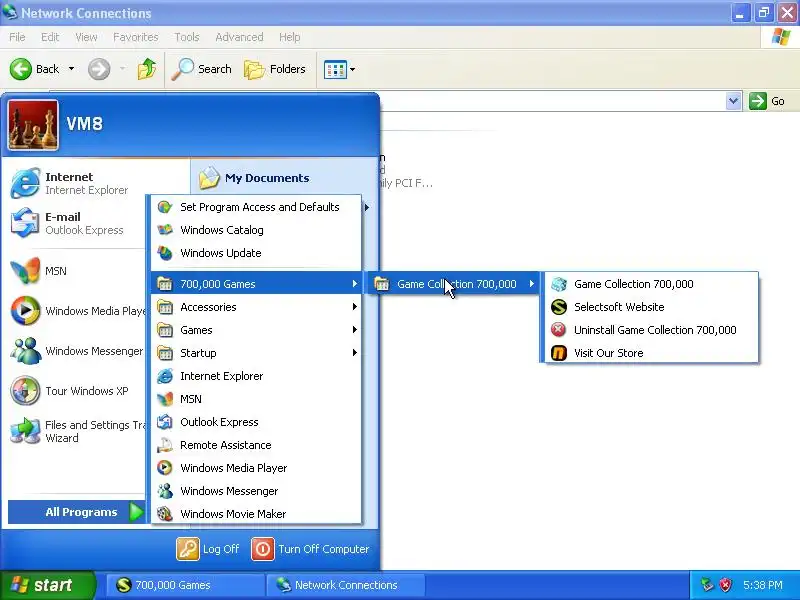Image resolution: width=800 pixels, height=600 pixels.
Task: Open the Tools menu
Action: (187, 37)
